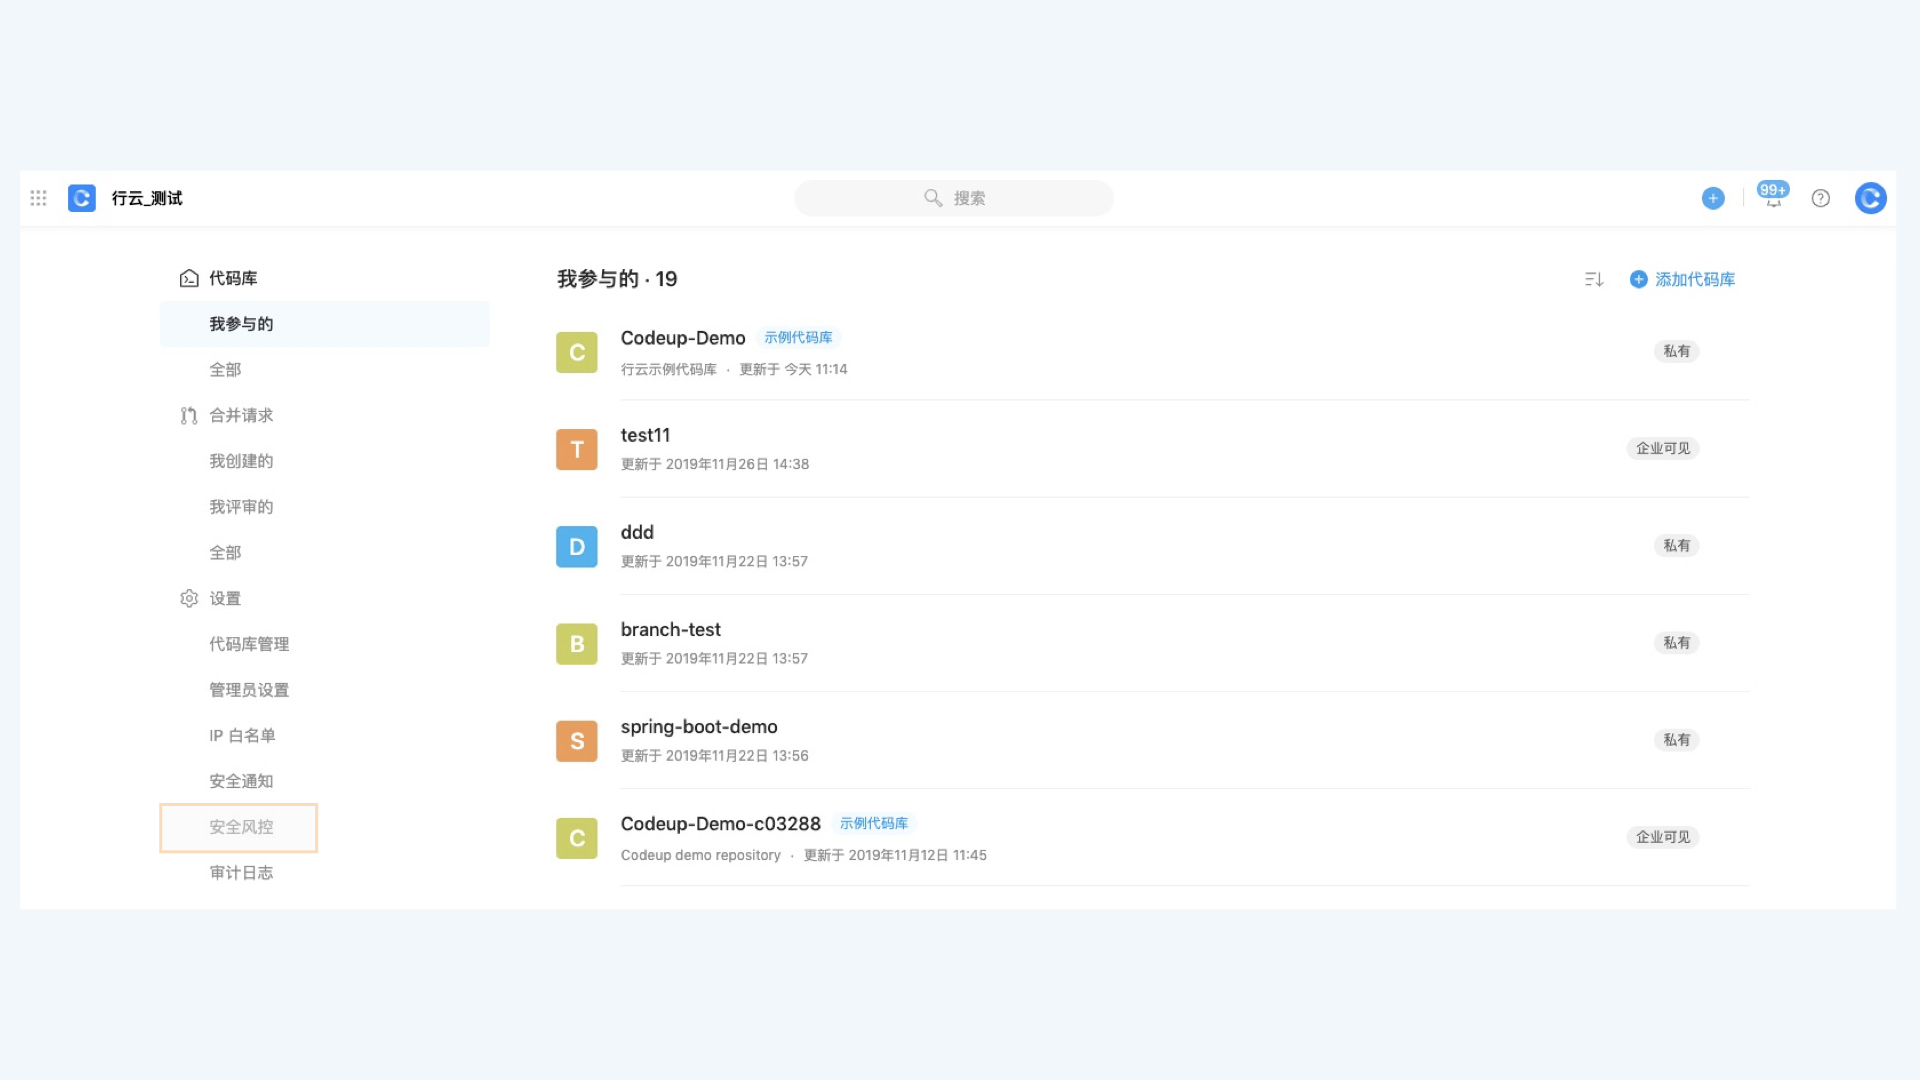Click the sort order icon
Screen dimensions: 1920x1080
coord(1594,279)
